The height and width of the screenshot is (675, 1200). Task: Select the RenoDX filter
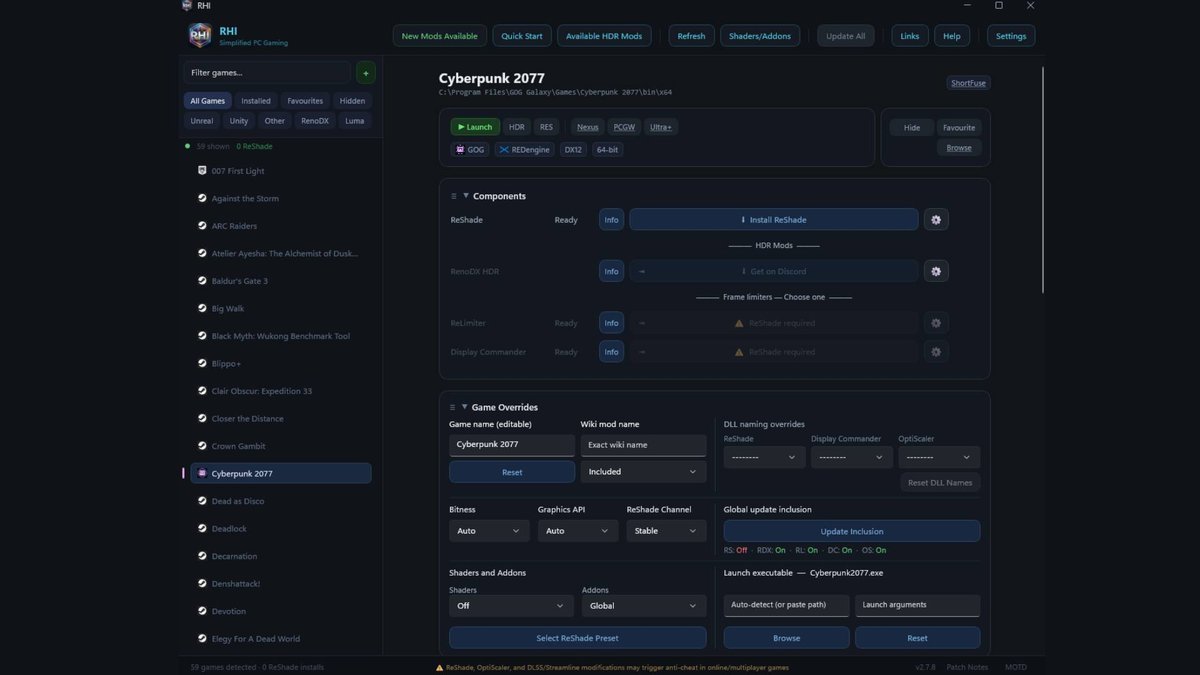point(315,121)
